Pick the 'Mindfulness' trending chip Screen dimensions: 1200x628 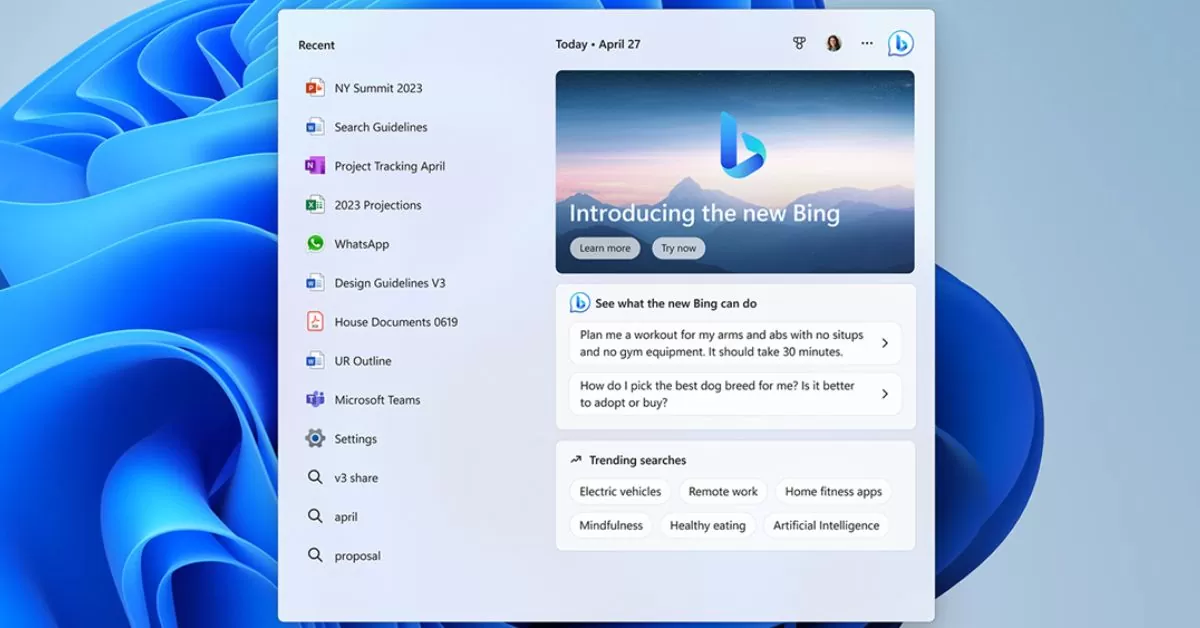(611, 526)
